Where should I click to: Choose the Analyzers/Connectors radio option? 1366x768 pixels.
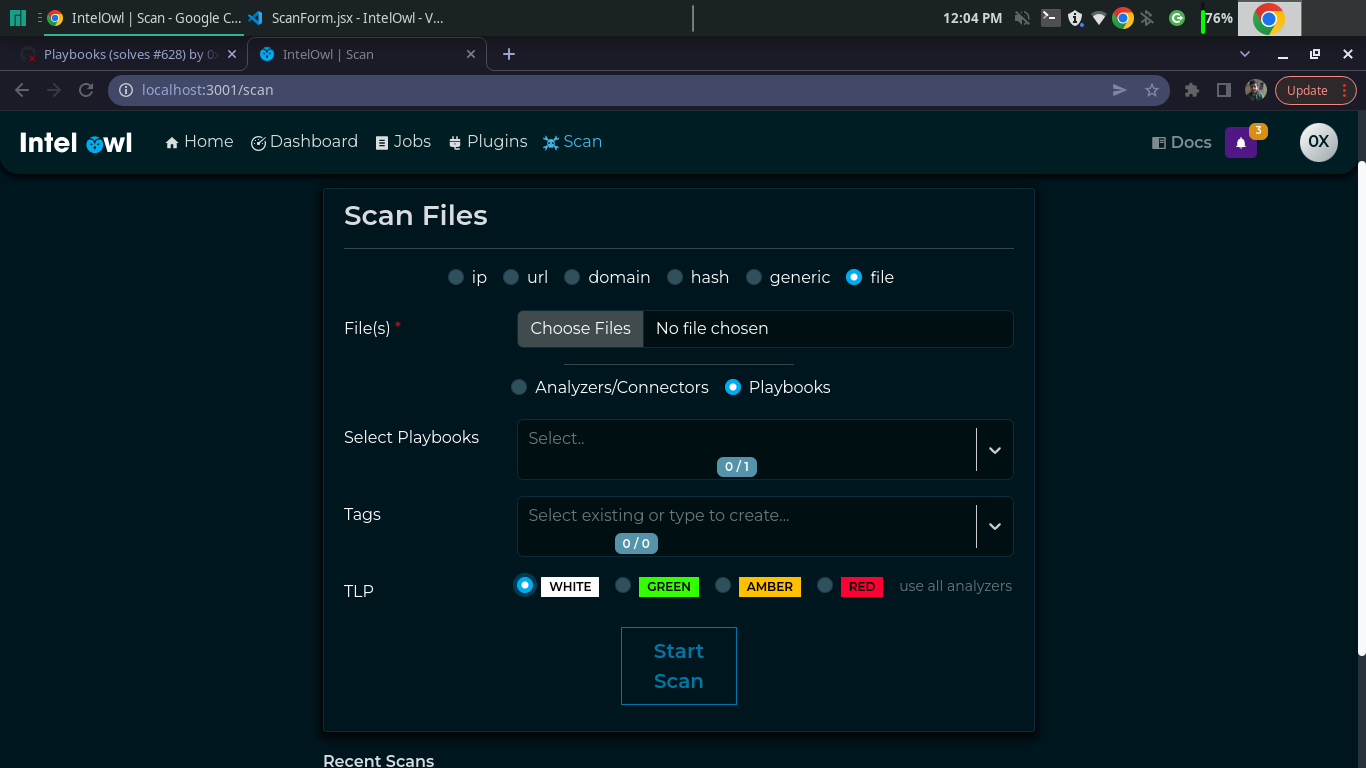click(x=519, y=387)
